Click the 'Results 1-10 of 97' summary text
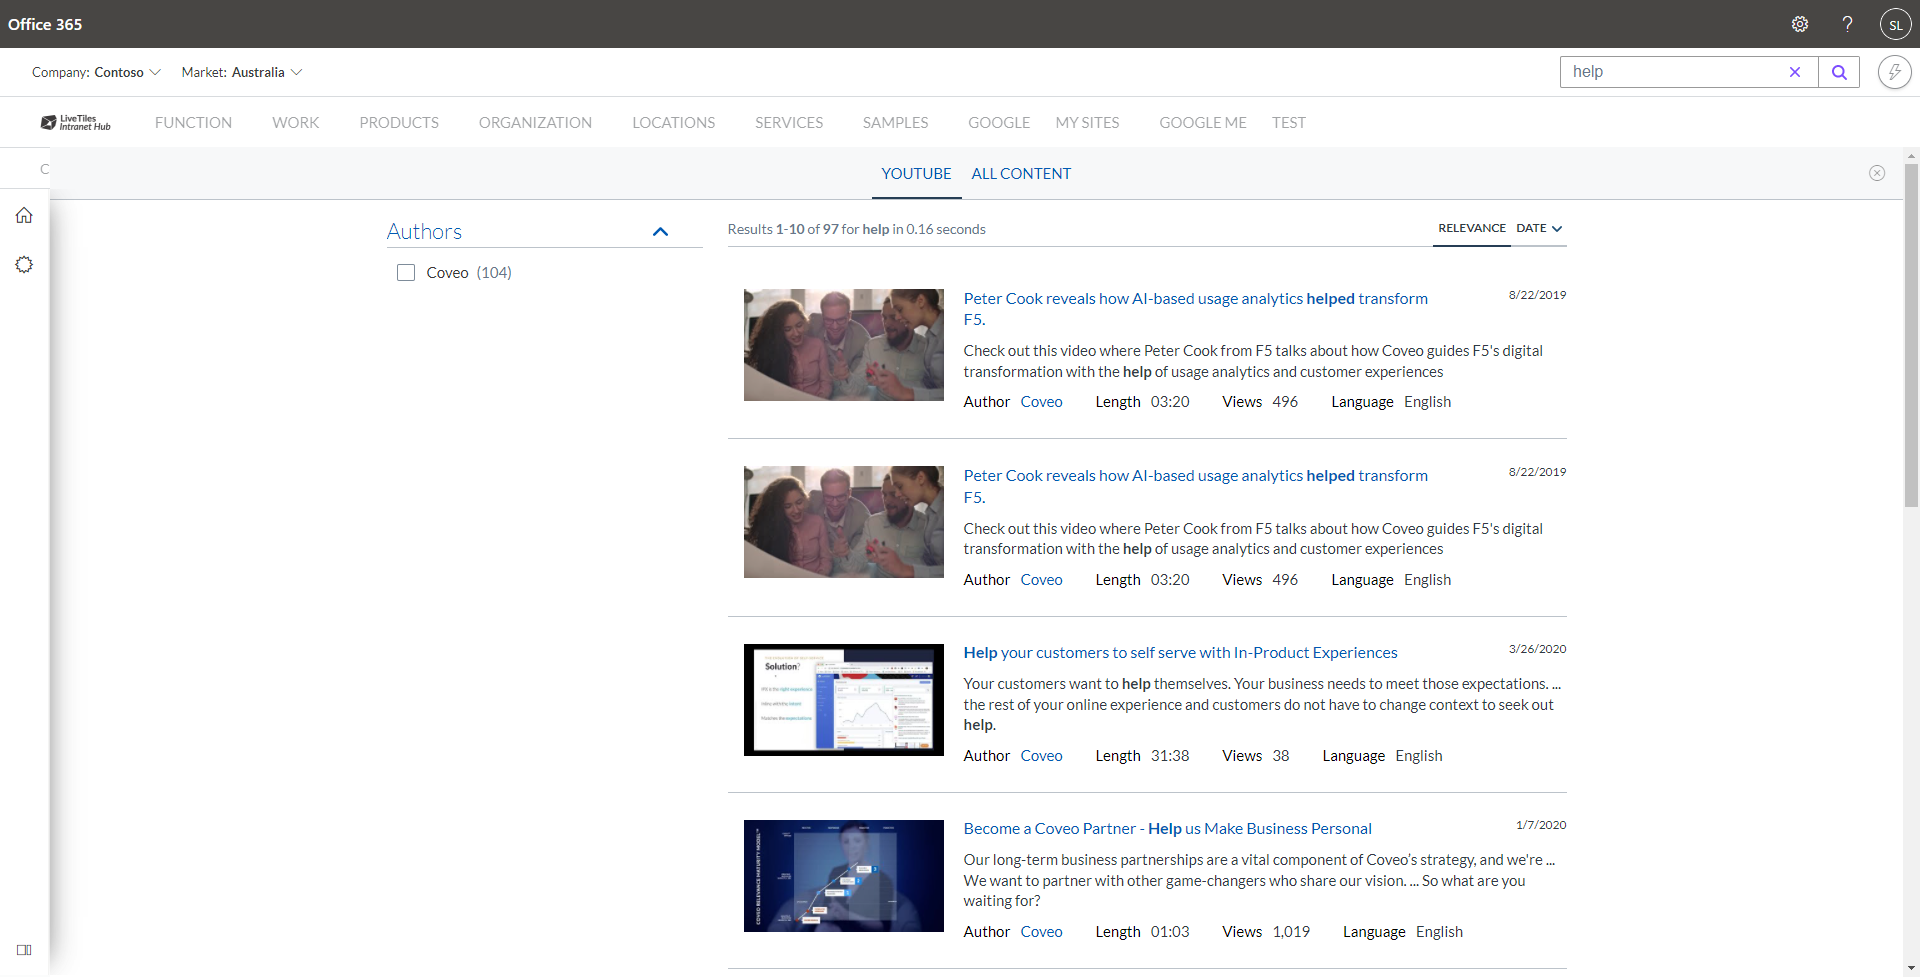This screenshot has height=977, width=1920. pyautogui.click(x=856, y=229)
